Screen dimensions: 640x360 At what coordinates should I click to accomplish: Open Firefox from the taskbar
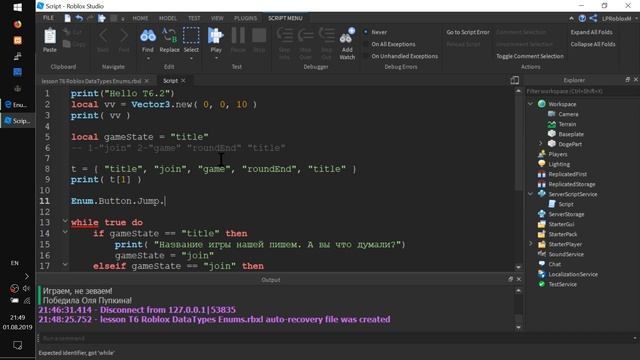coord(18,24)
